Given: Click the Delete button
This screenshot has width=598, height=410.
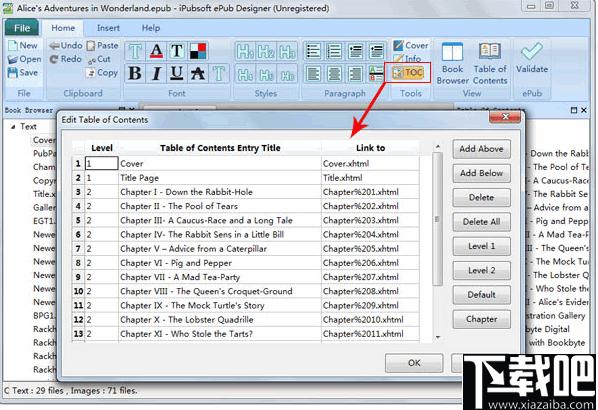Looking at the screenshot, I should pyautogui.click(x=481, y=198).
